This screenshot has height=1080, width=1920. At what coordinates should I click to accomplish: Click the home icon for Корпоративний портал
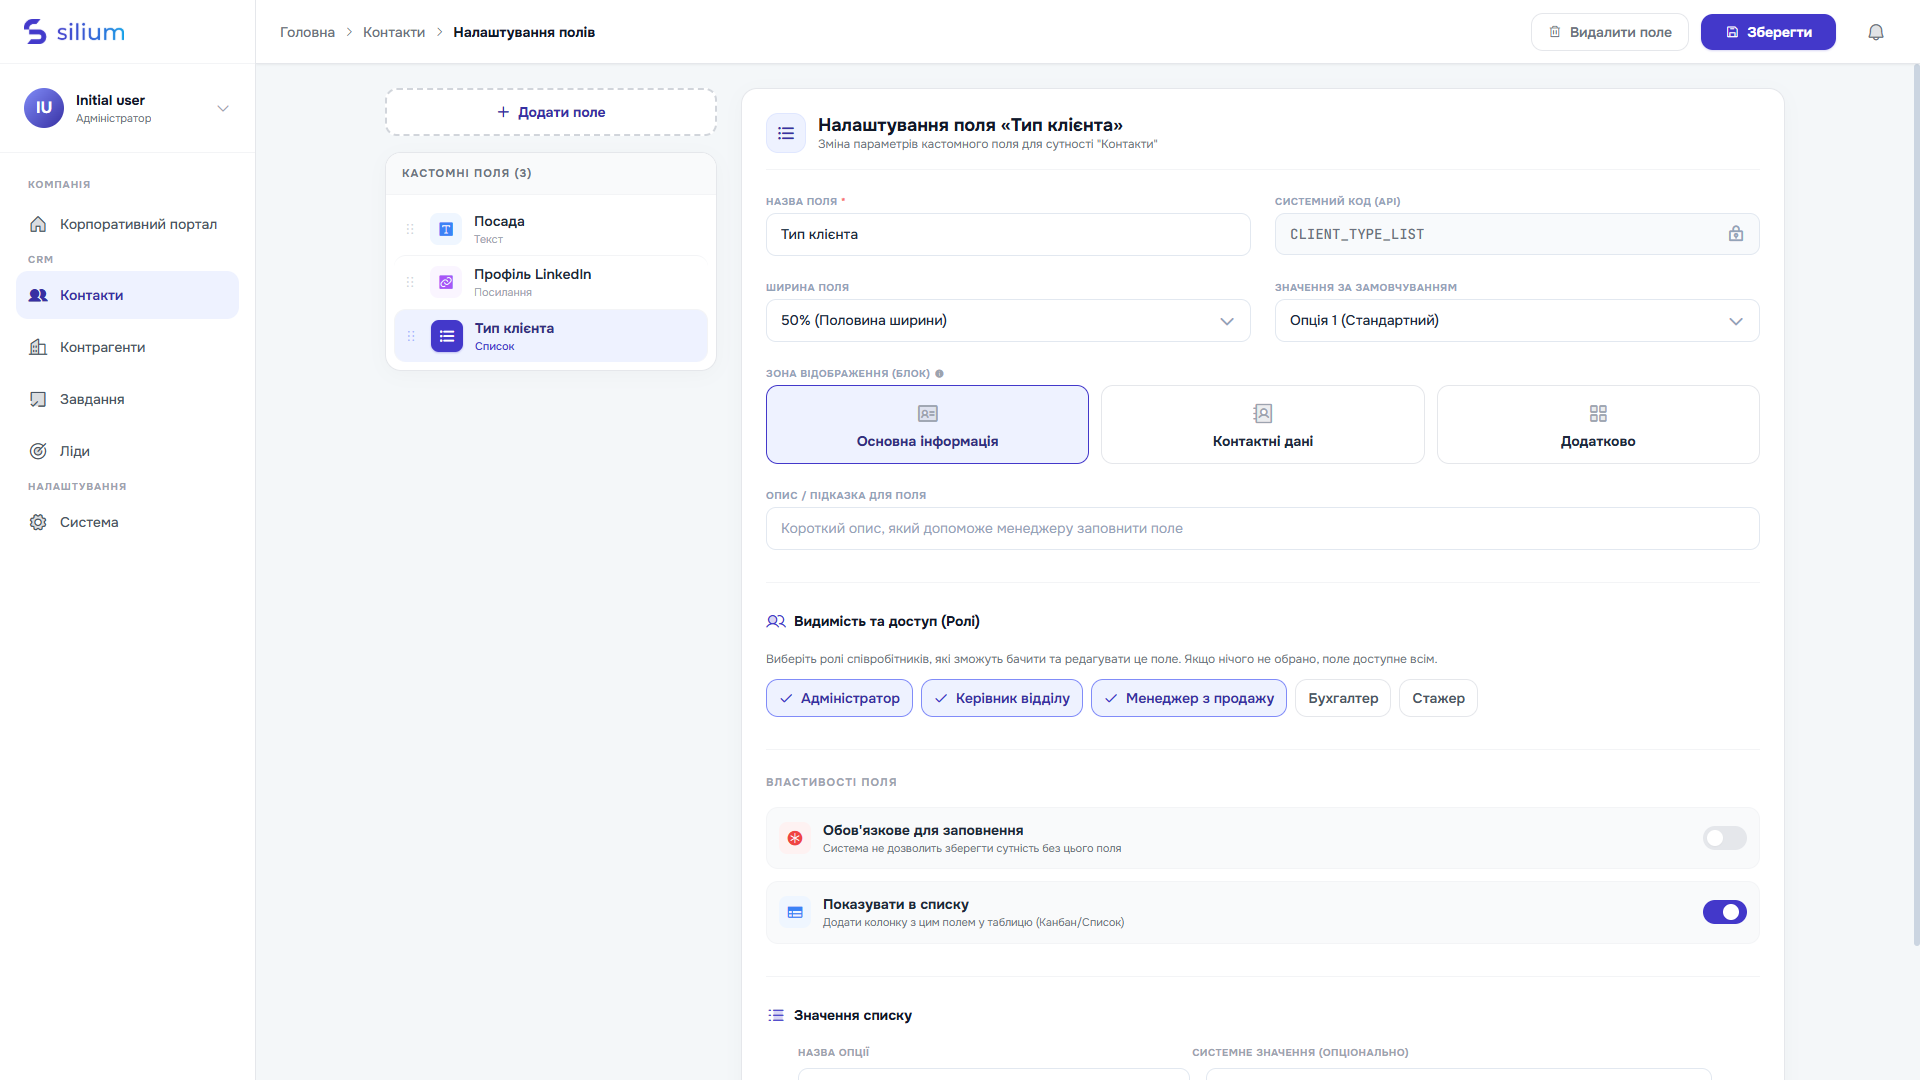(x=38, y=224)
